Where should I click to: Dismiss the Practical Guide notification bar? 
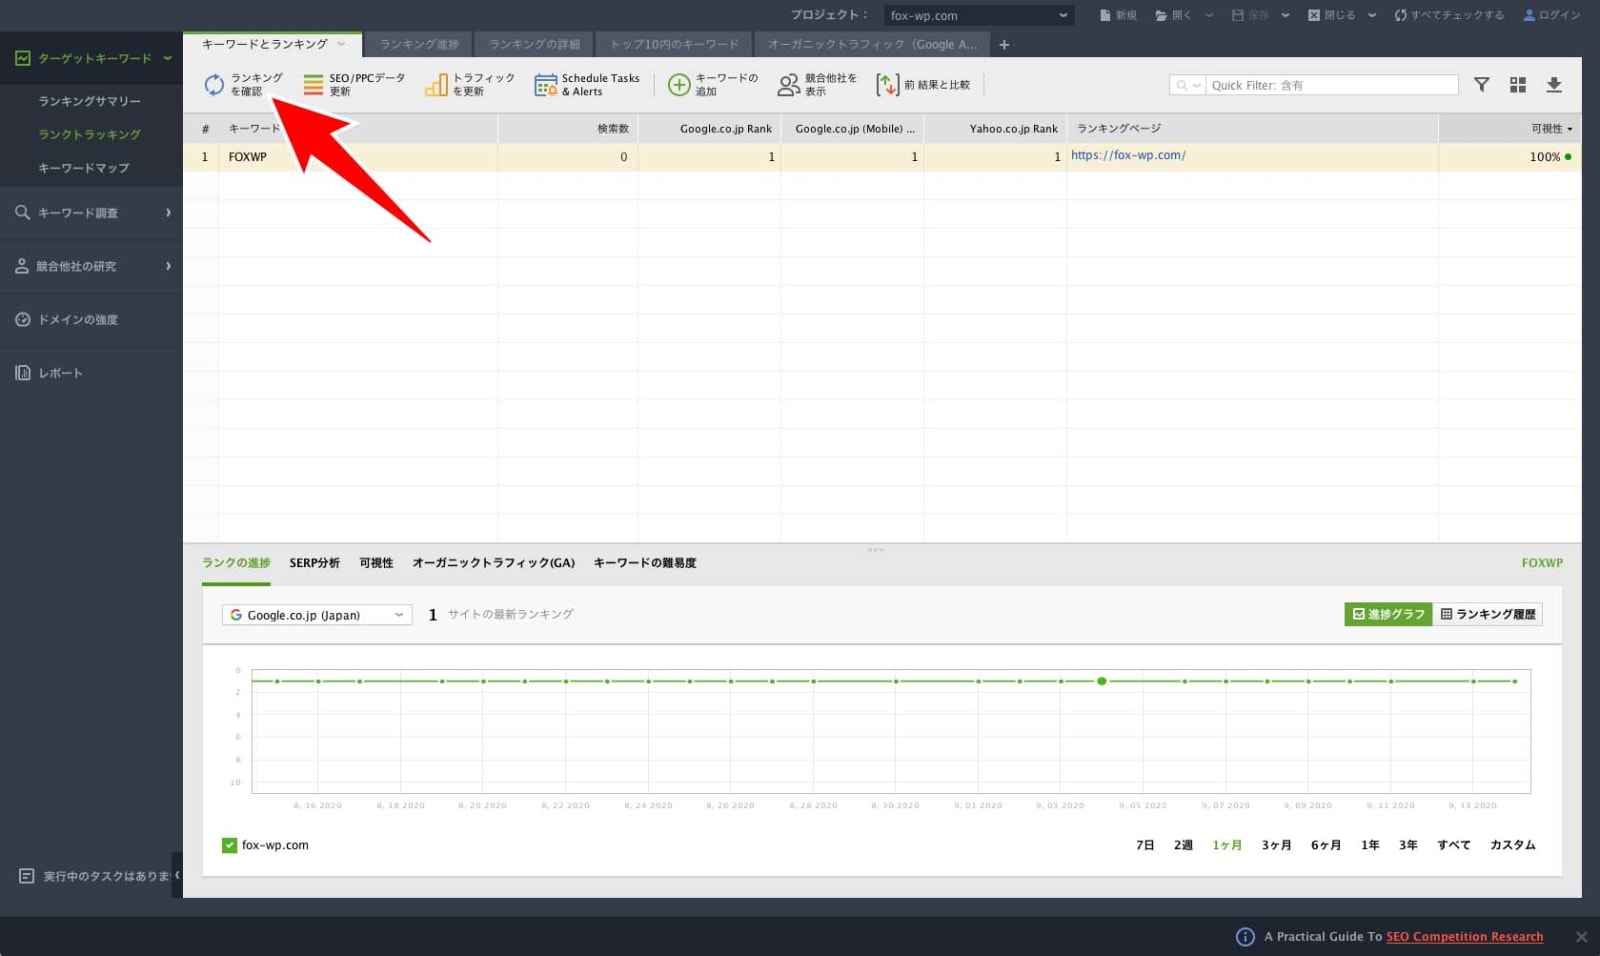(x=1581, y=937)
